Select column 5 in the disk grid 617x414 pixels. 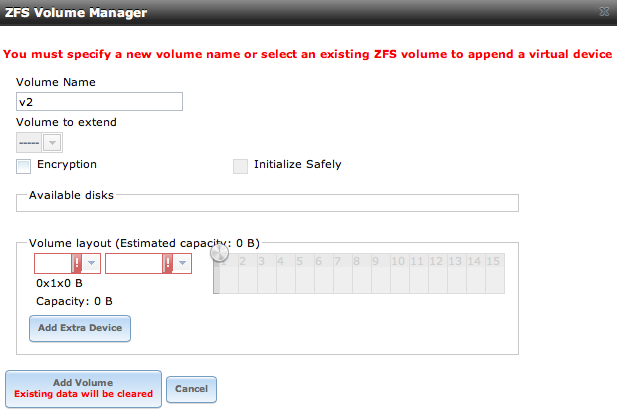coord(305,273)
